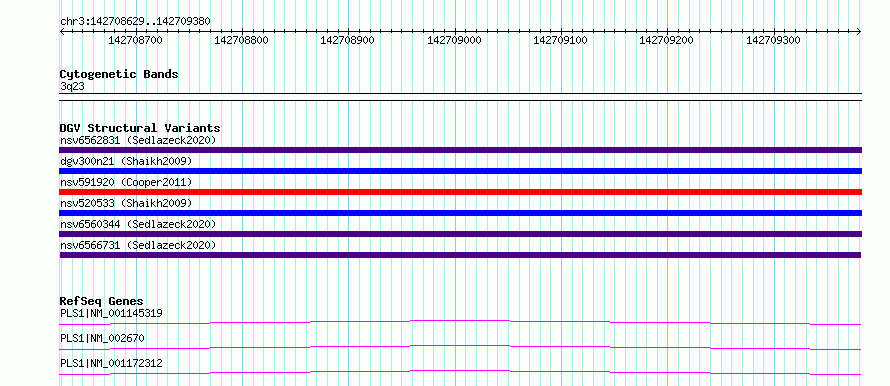Click ruler position 142708700

coord(135,40)
